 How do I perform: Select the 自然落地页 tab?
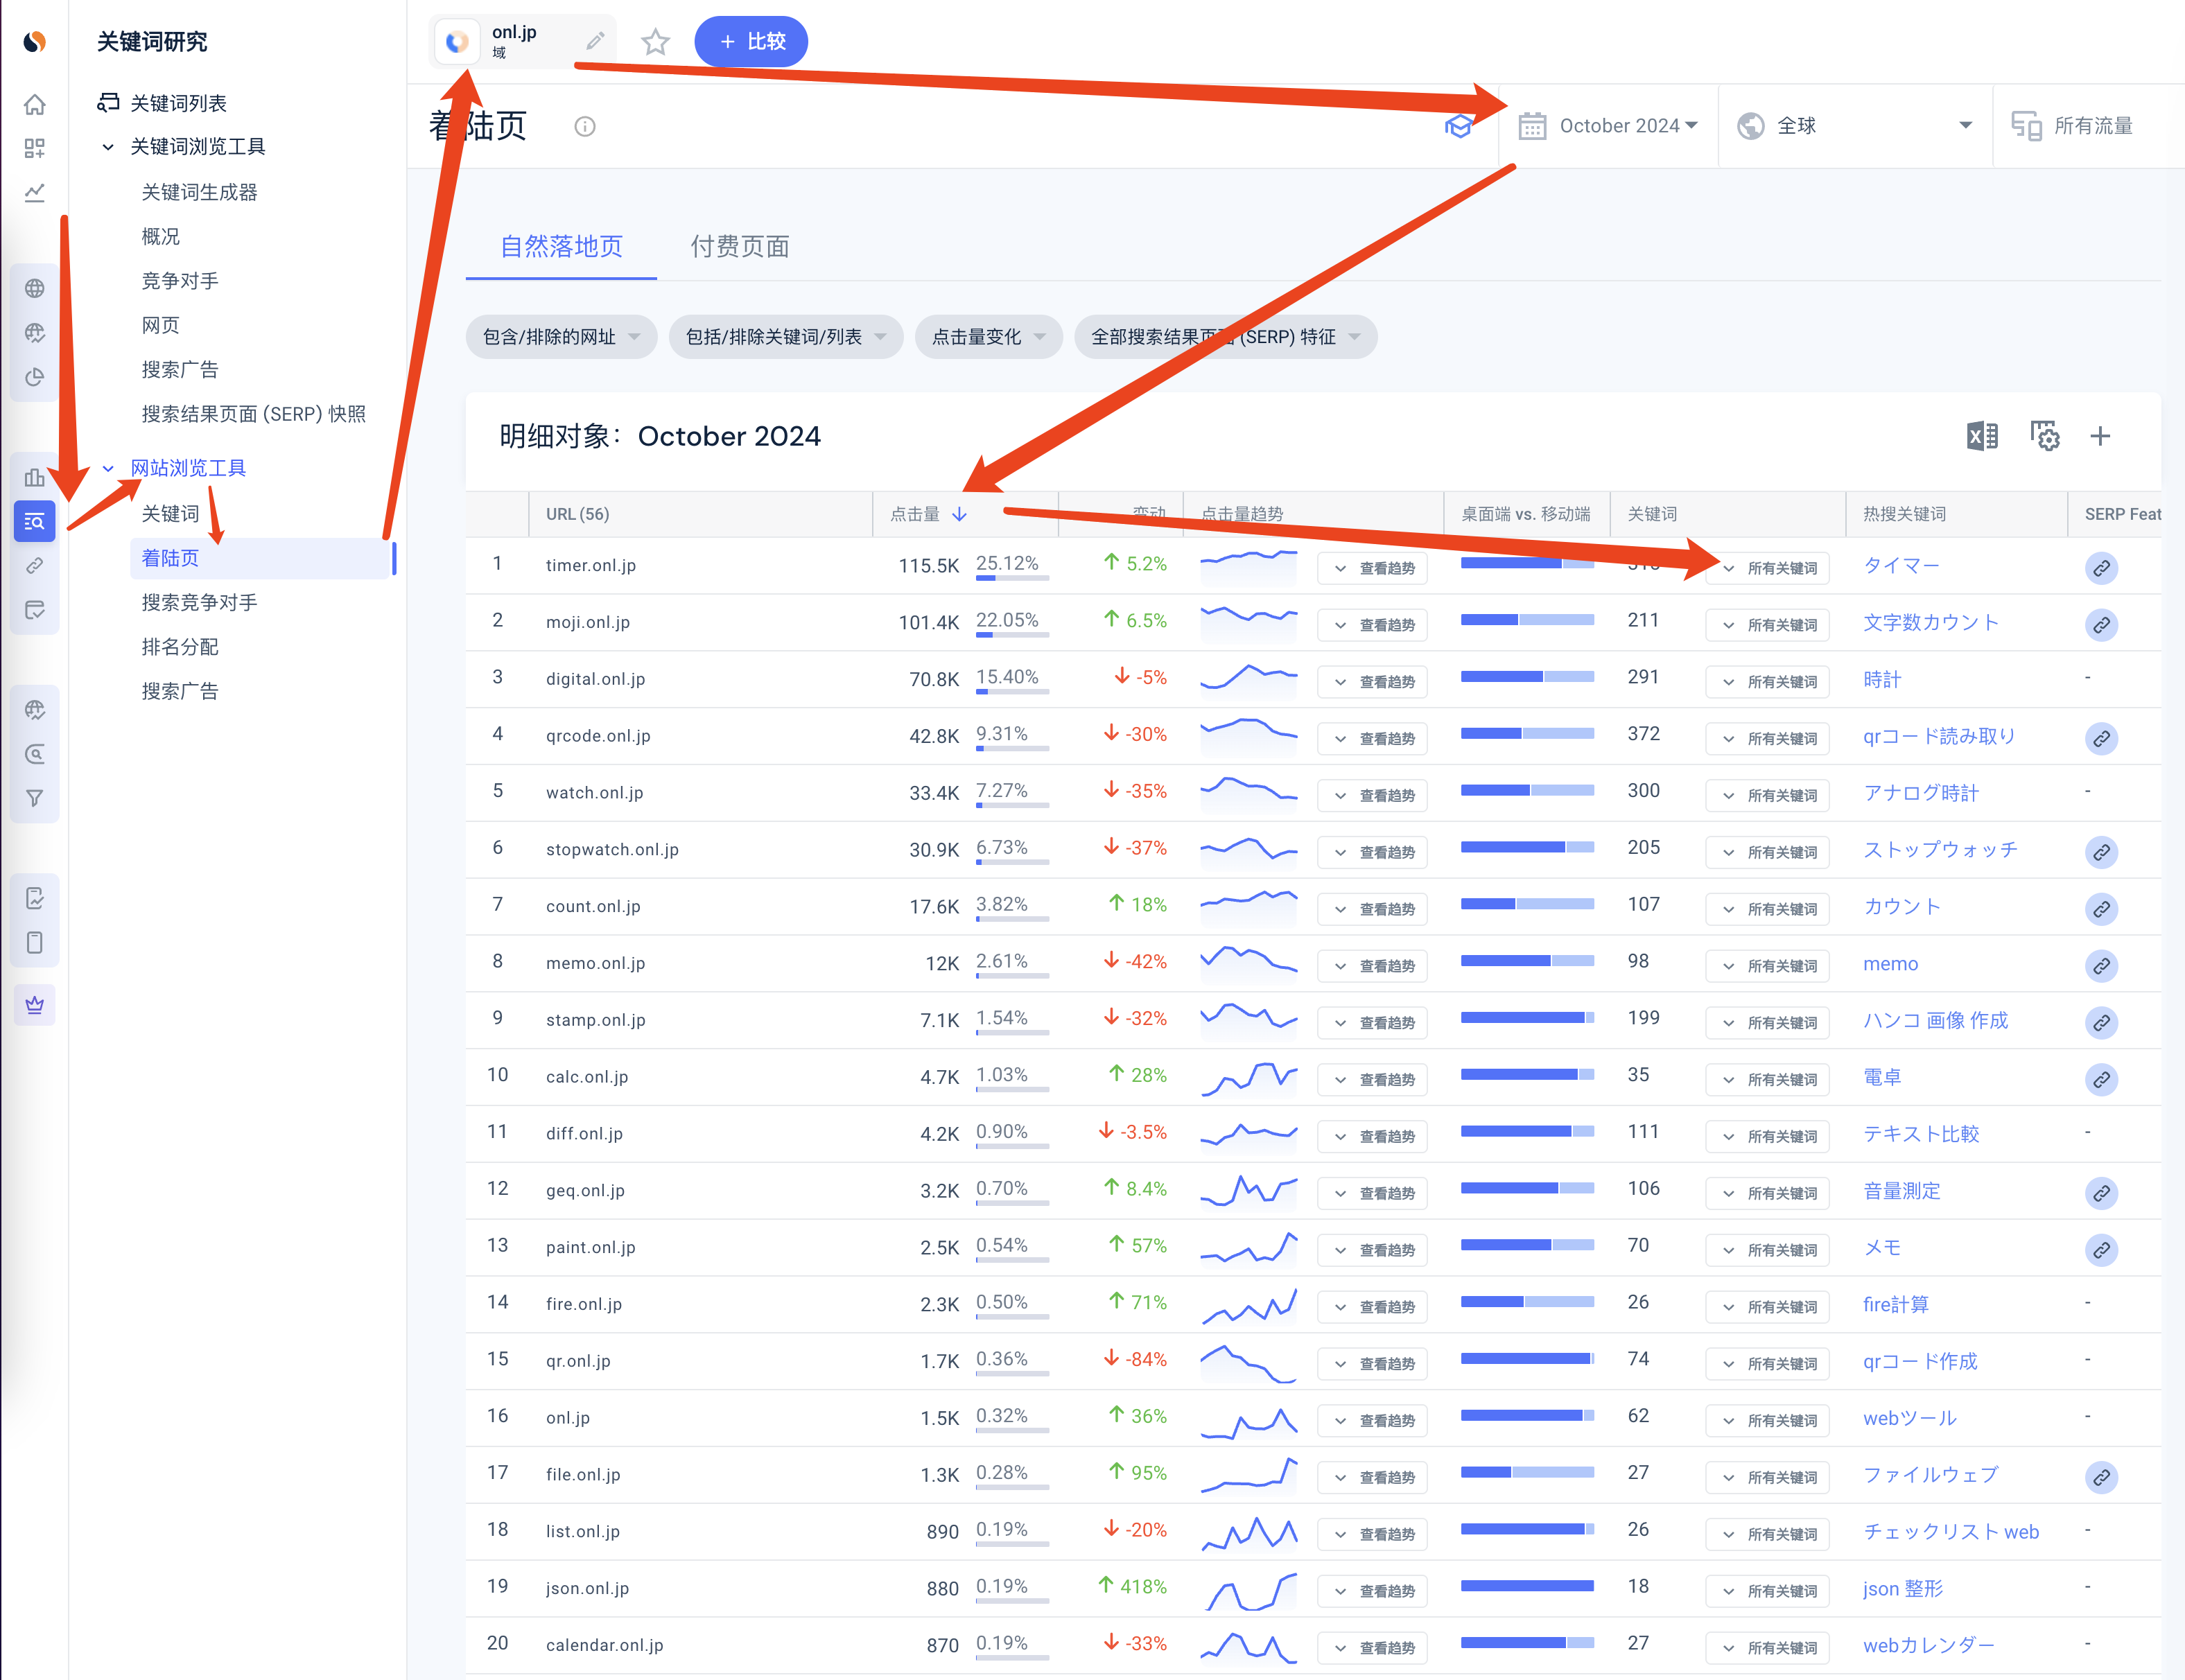[561, 246]
